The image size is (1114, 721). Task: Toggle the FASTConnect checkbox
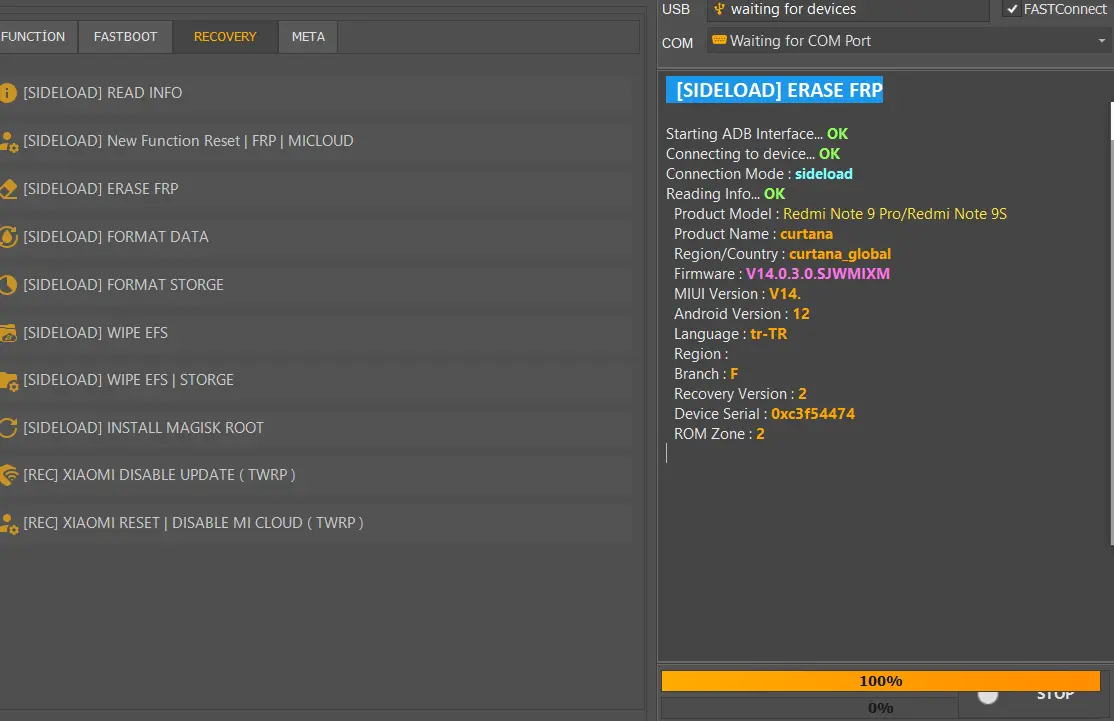tap(1012, 9)
